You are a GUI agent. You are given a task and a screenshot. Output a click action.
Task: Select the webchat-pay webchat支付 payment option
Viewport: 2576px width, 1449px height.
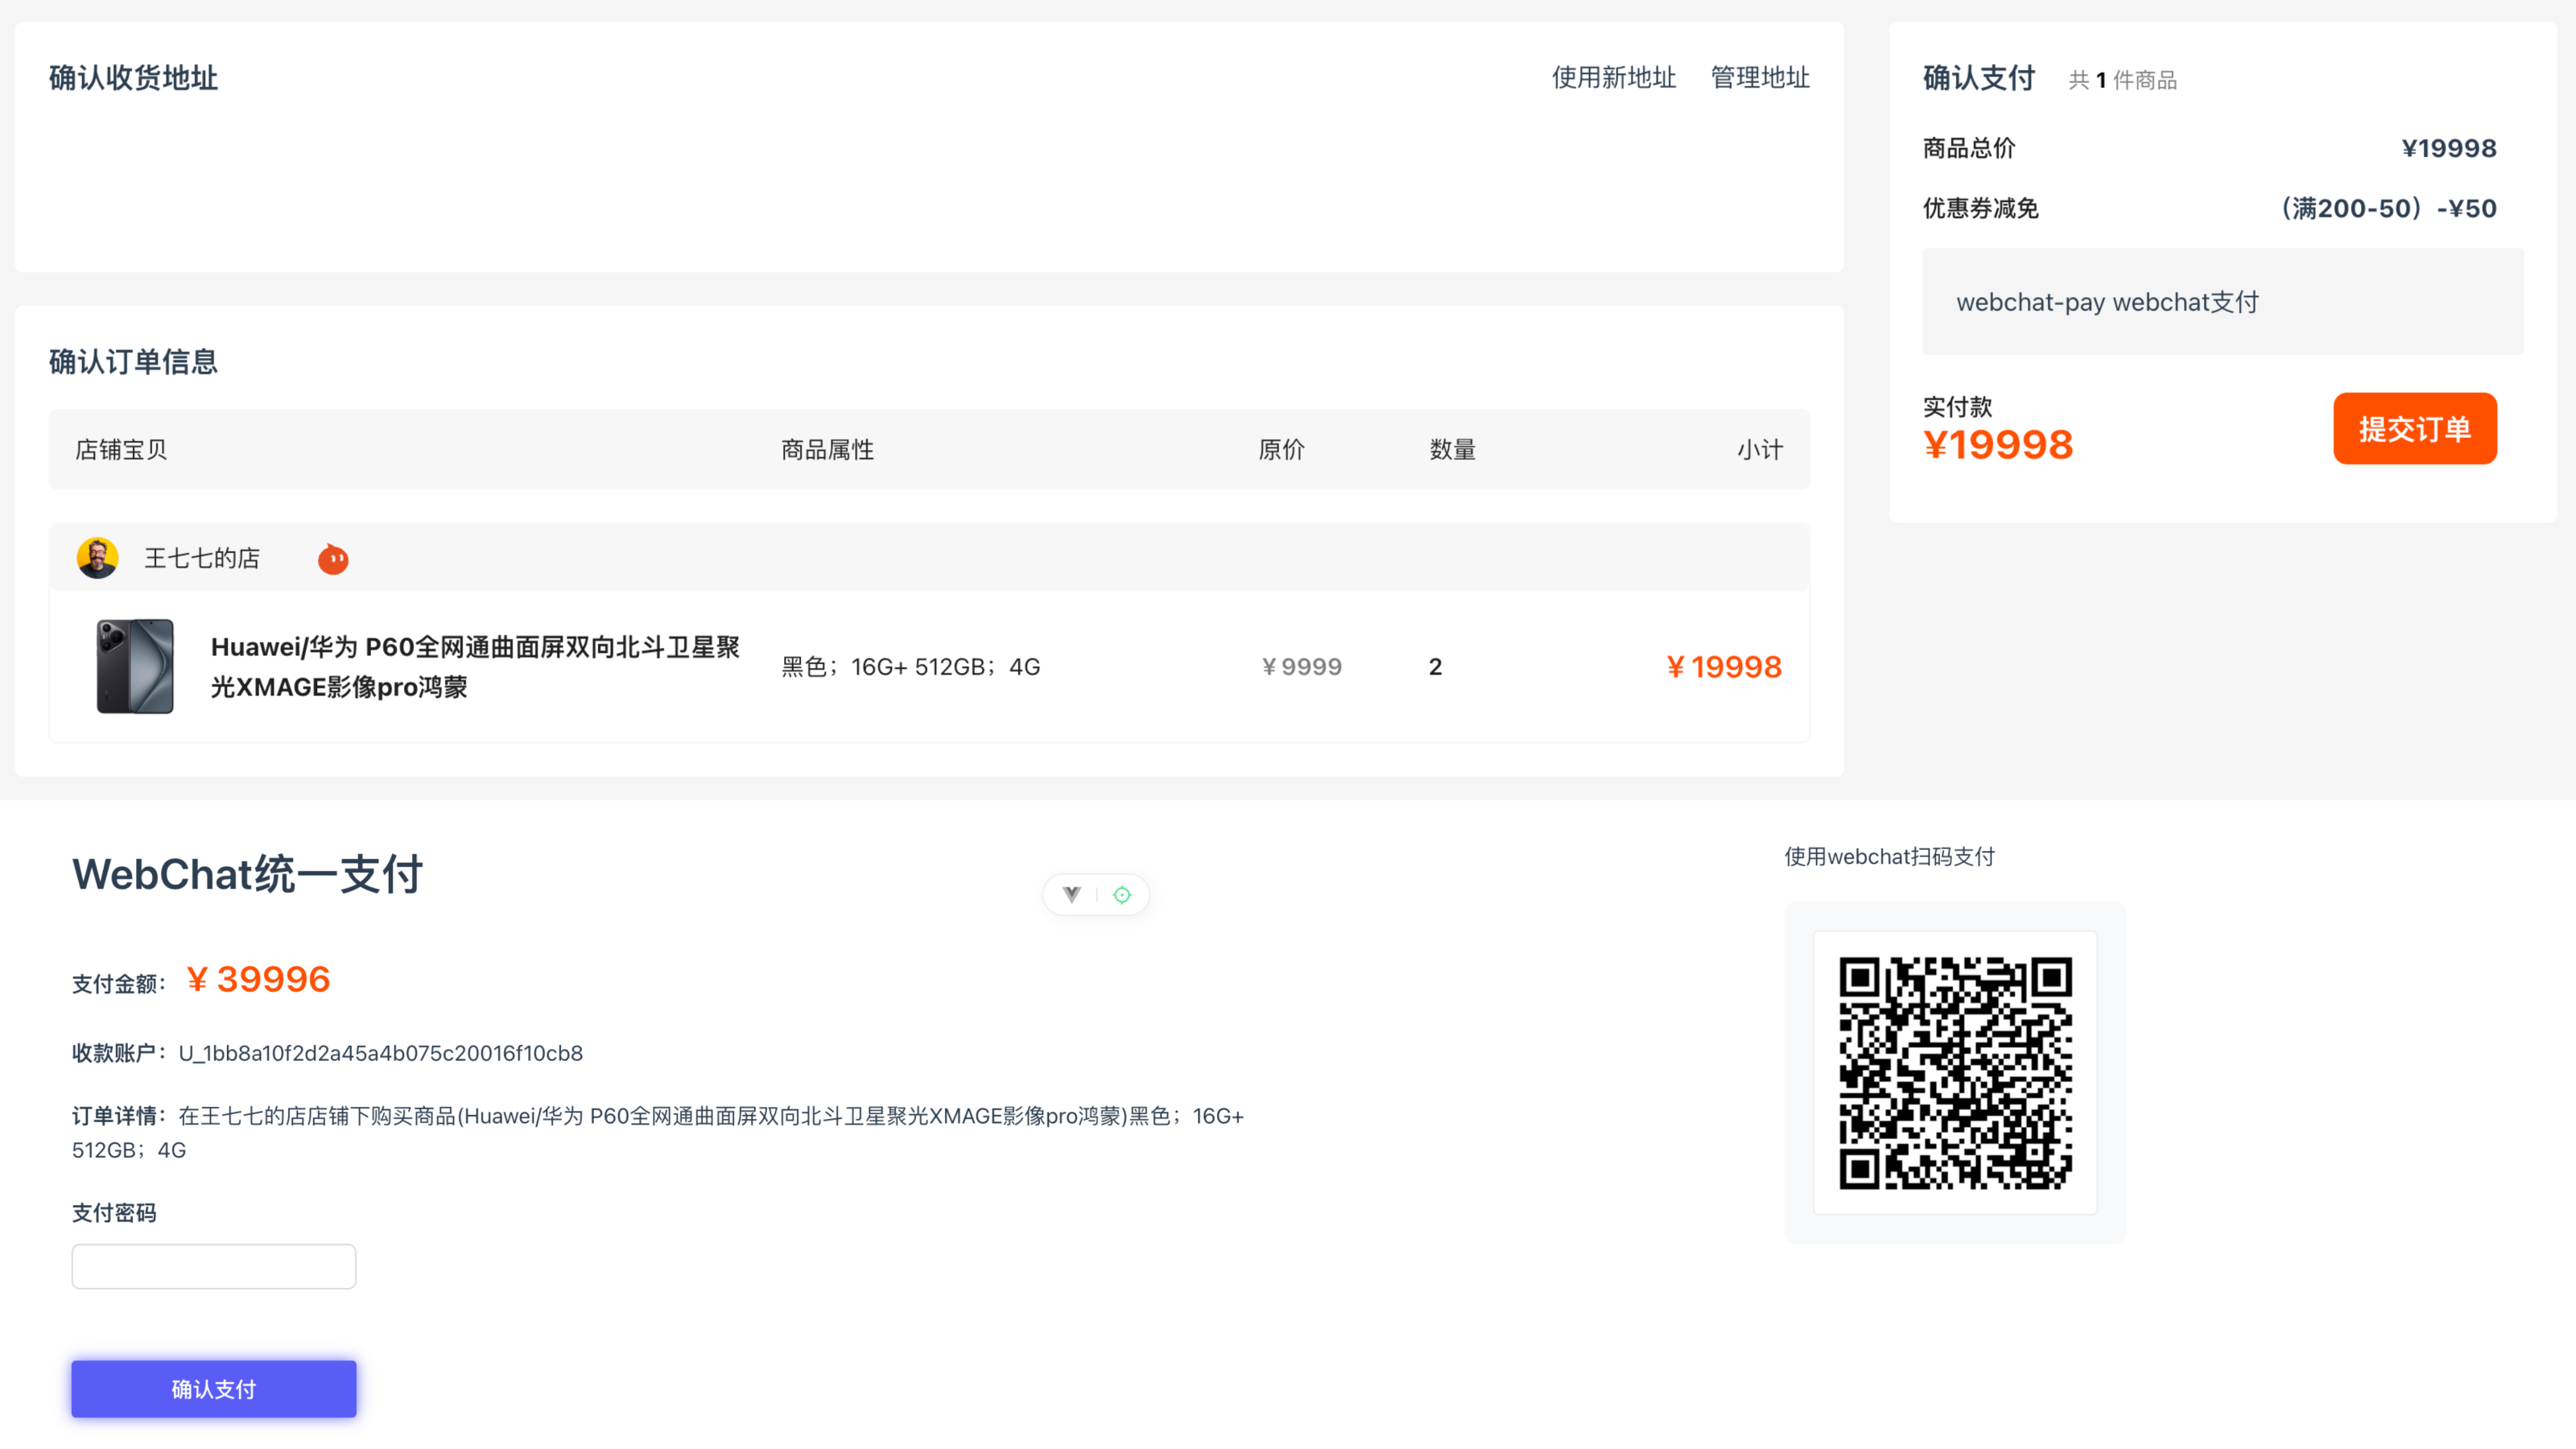(x=2223, y=302)
